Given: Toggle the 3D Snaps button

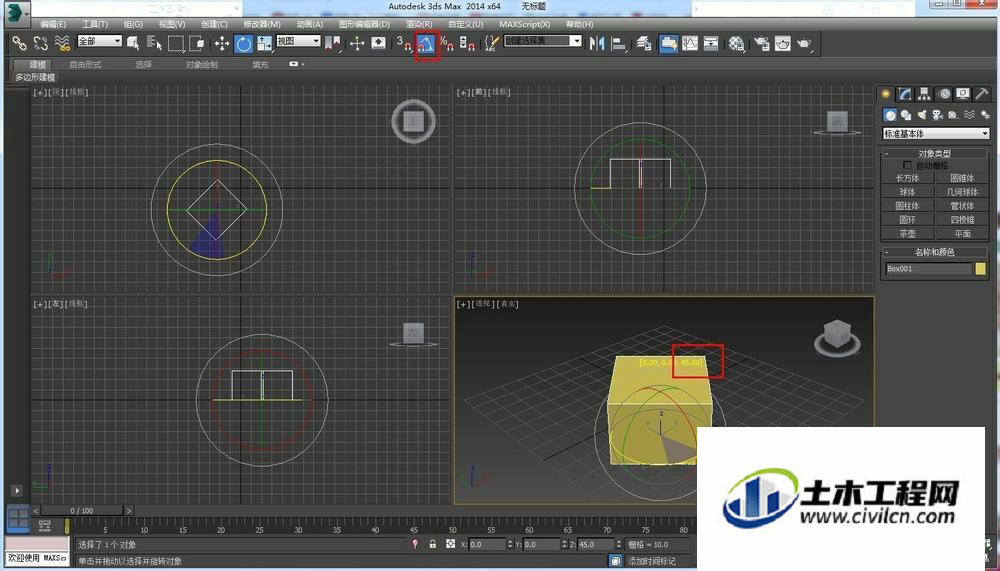Looking at the screenshot, I should point(404,43).
